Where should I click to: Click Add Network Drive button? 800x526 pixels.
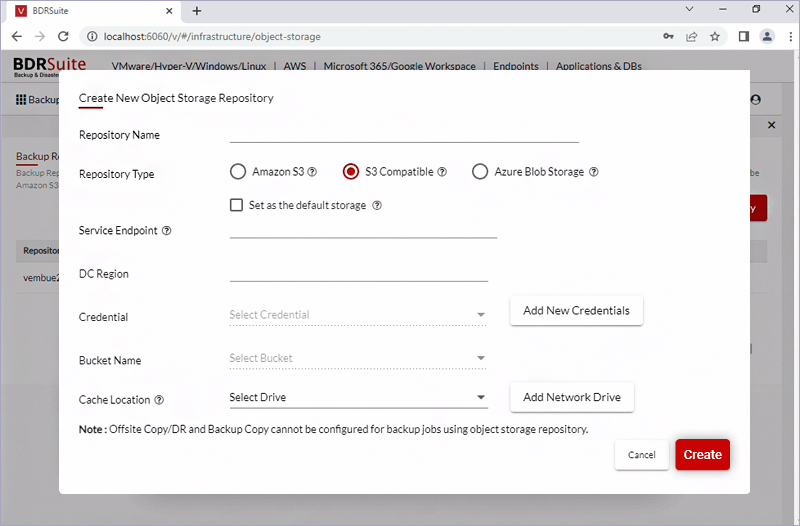[572, 397]
